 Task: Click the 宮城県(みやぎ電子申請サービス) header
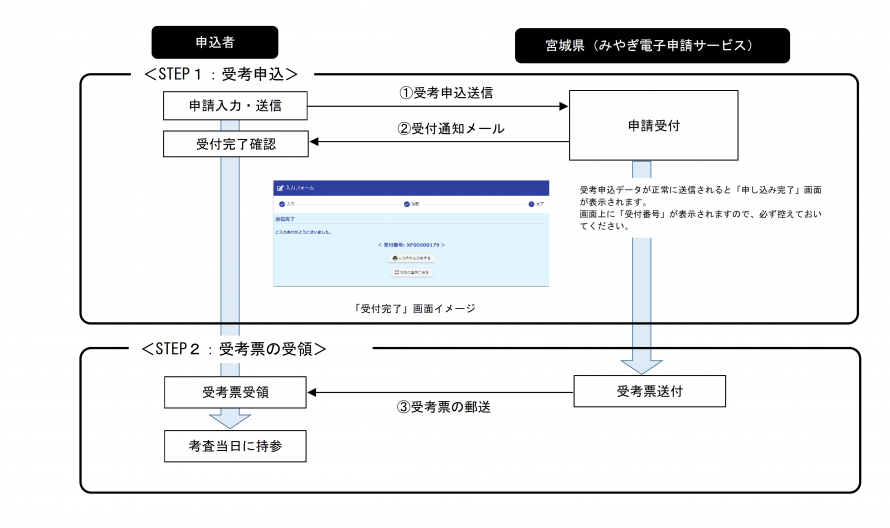pyautogui.click(x=651, y=46)
